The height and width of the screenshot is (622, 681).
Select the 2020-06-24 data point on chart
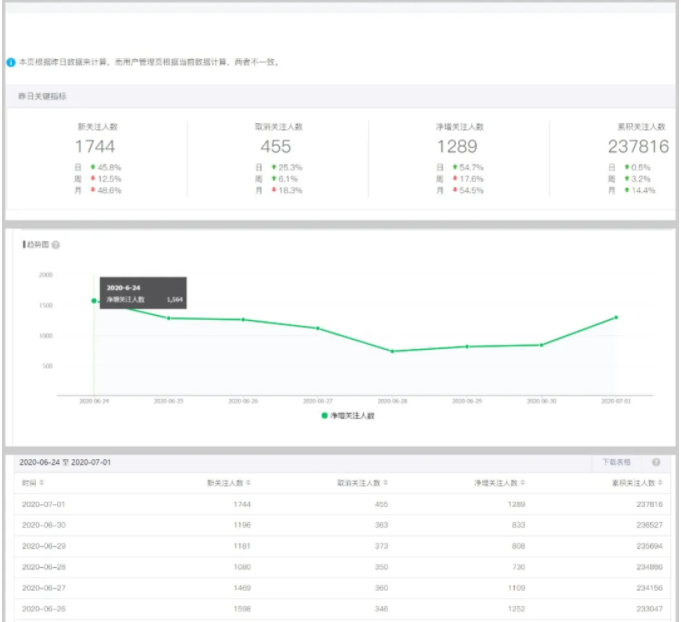(94, 301)
